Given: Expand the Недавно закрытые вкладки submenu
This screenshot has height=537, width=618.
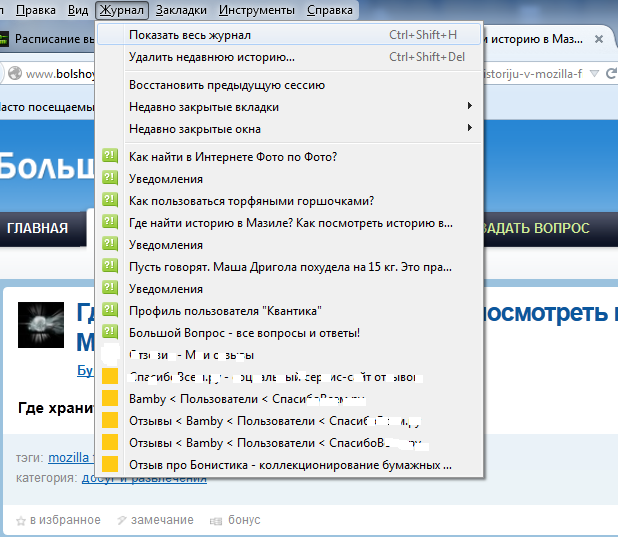Looking at the screenshot, I should (289, 107).
